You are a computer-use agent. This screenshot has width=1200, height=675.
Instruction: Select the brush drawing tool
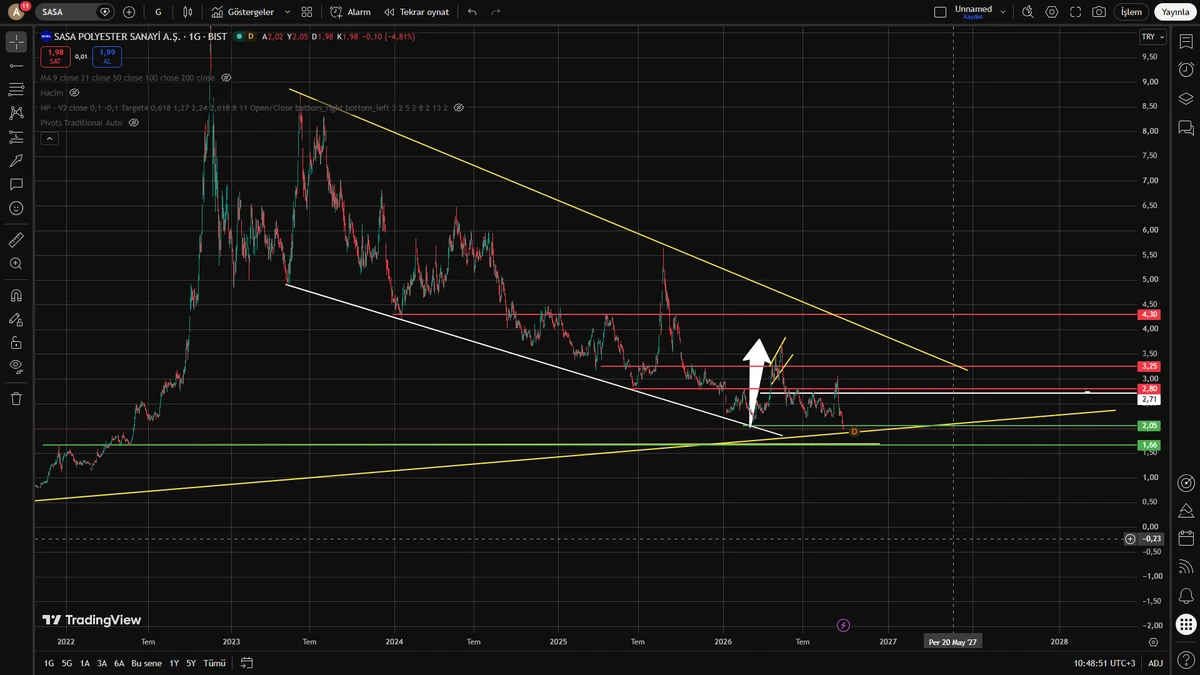click(x=16, y=161)
